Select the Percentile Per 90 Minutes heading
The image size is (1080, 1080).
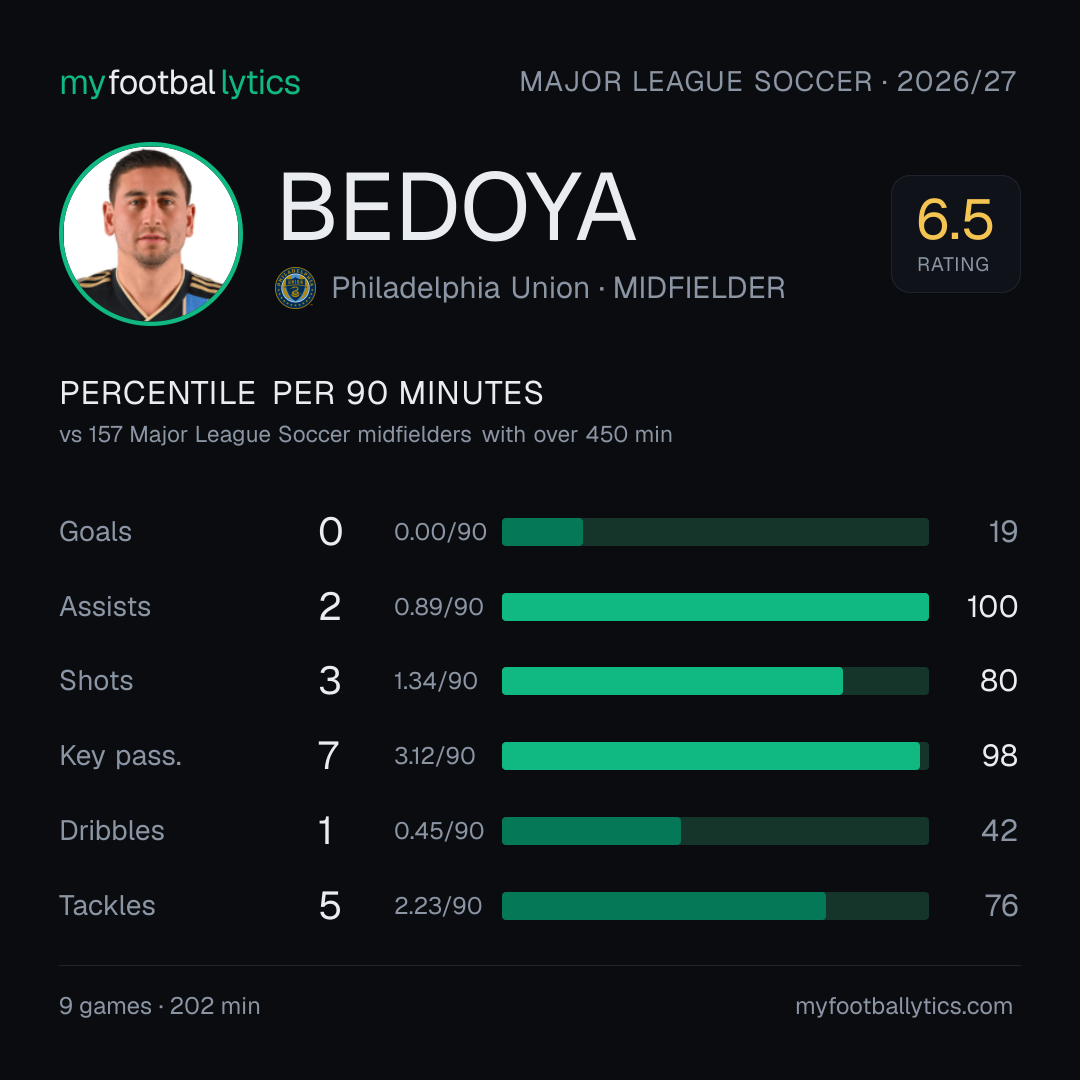click(302, 393)
